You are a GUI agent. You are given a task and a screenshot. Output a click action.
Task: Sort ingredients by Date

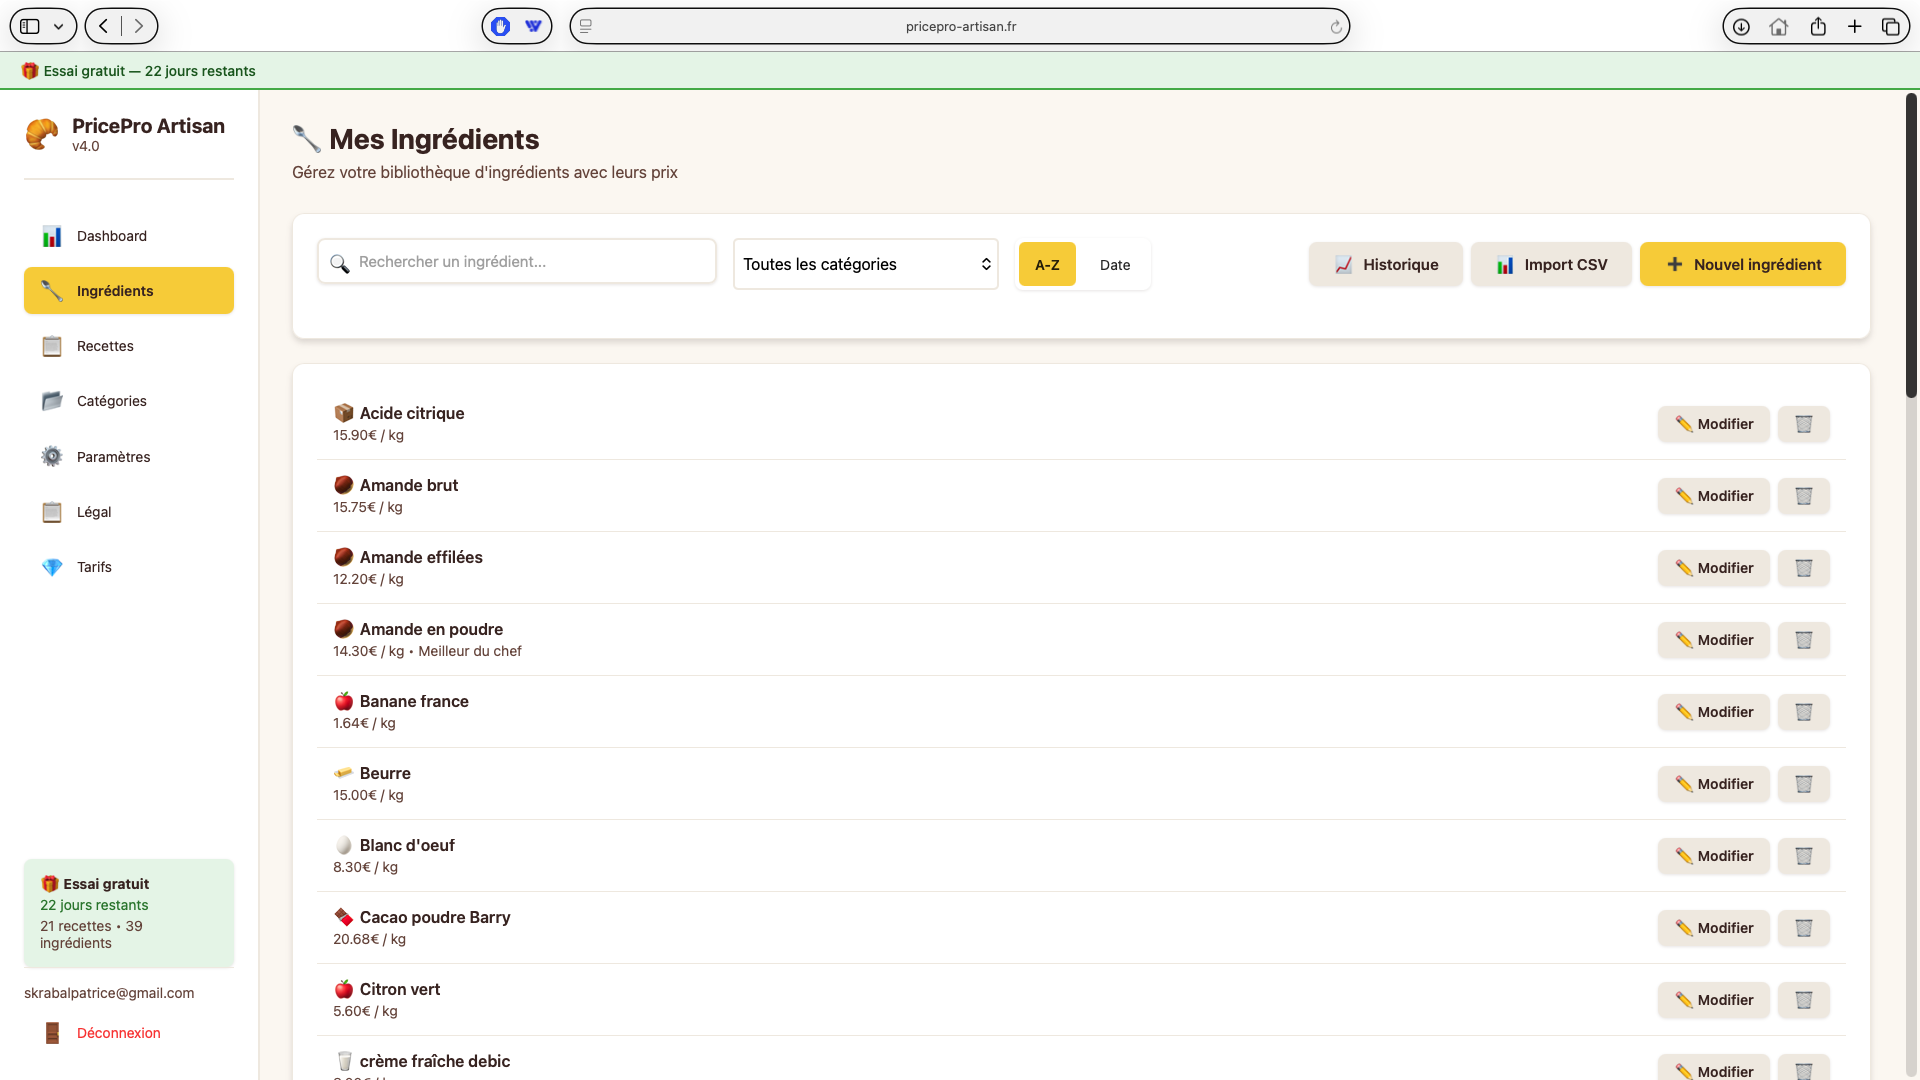click(1115, 265)
